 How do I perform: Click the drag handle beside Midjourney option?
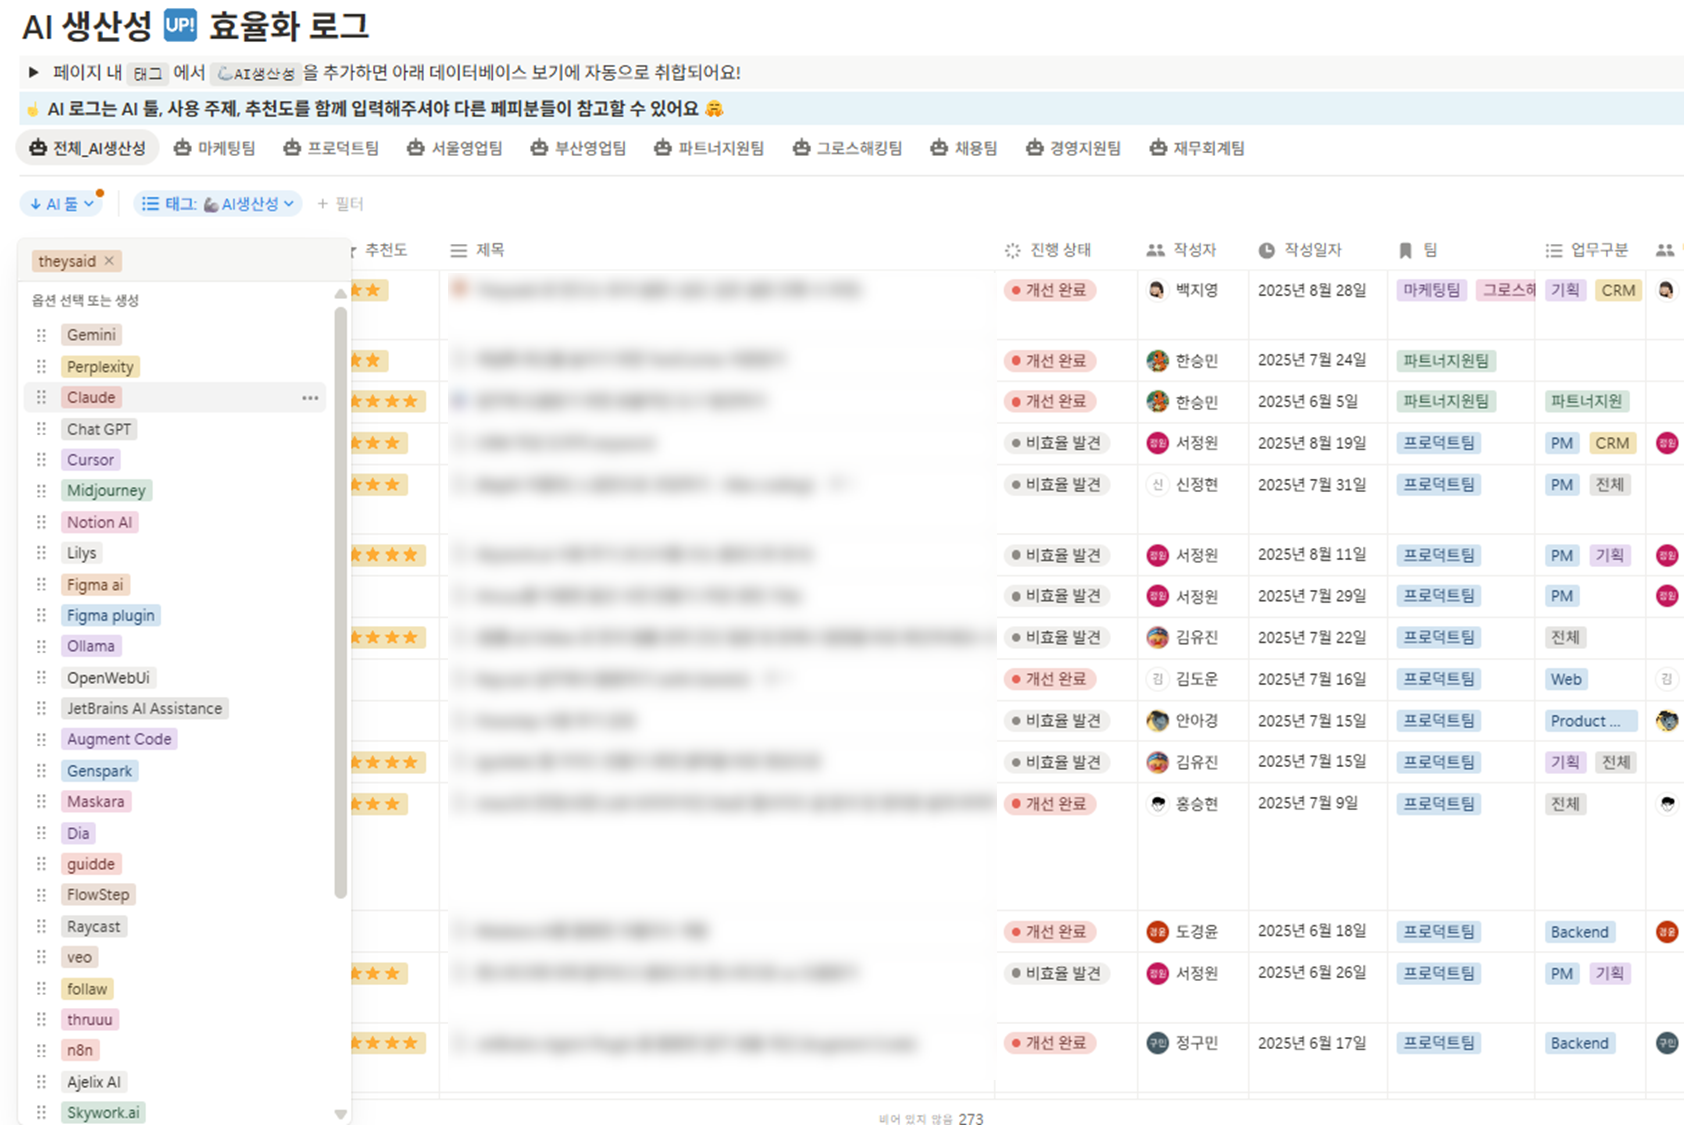coord(41,491)
